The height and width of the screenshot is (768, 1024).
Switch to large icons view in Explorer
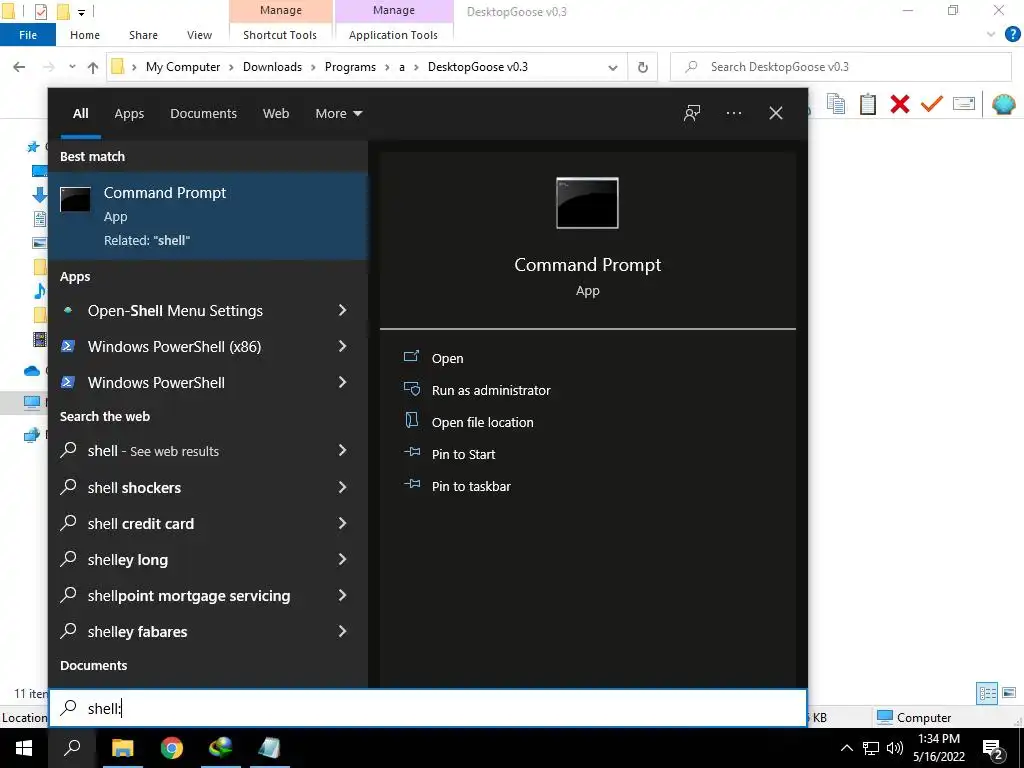pos(1009,693)
